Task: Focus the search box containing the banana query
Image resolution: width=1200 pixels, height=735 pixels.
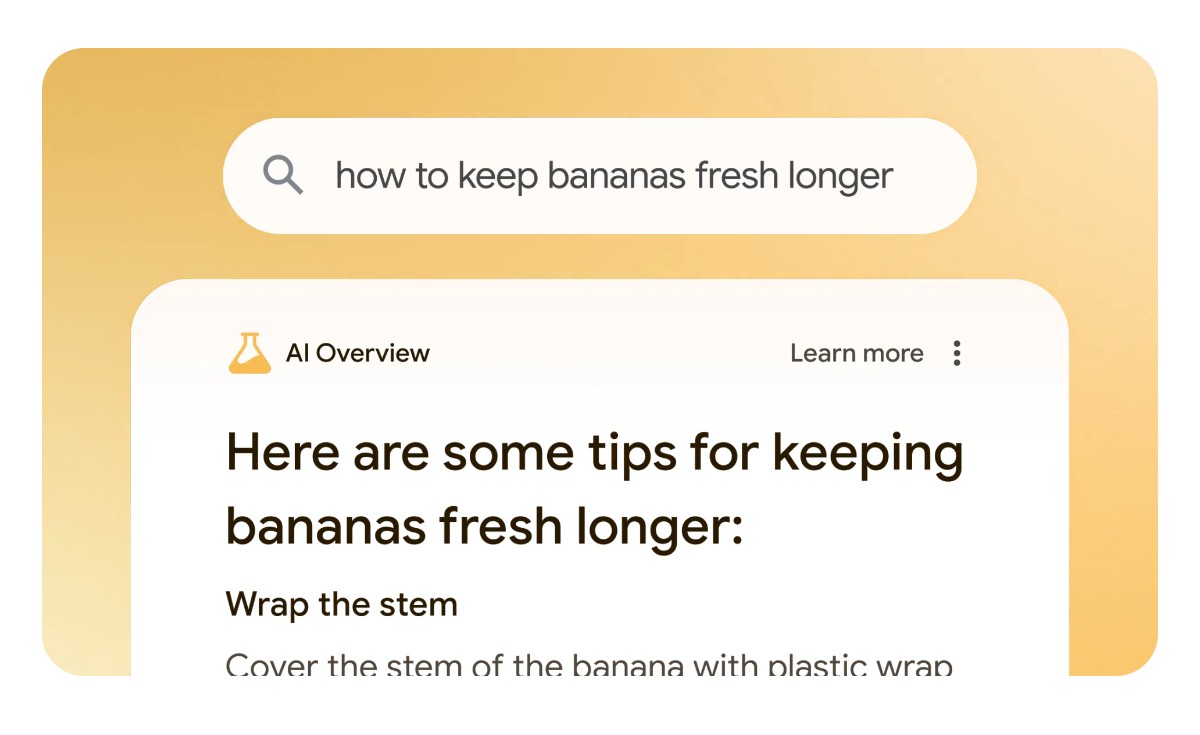Action: coord(600,176)
